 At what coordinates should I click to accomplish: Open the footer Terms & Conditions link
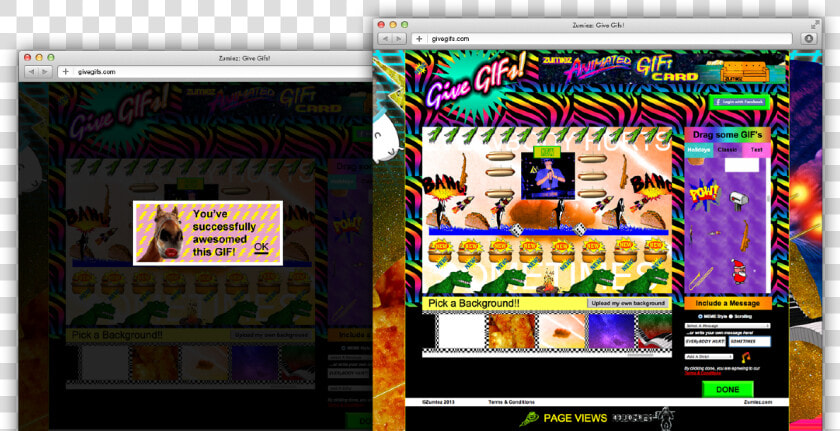tap(511, 402)
